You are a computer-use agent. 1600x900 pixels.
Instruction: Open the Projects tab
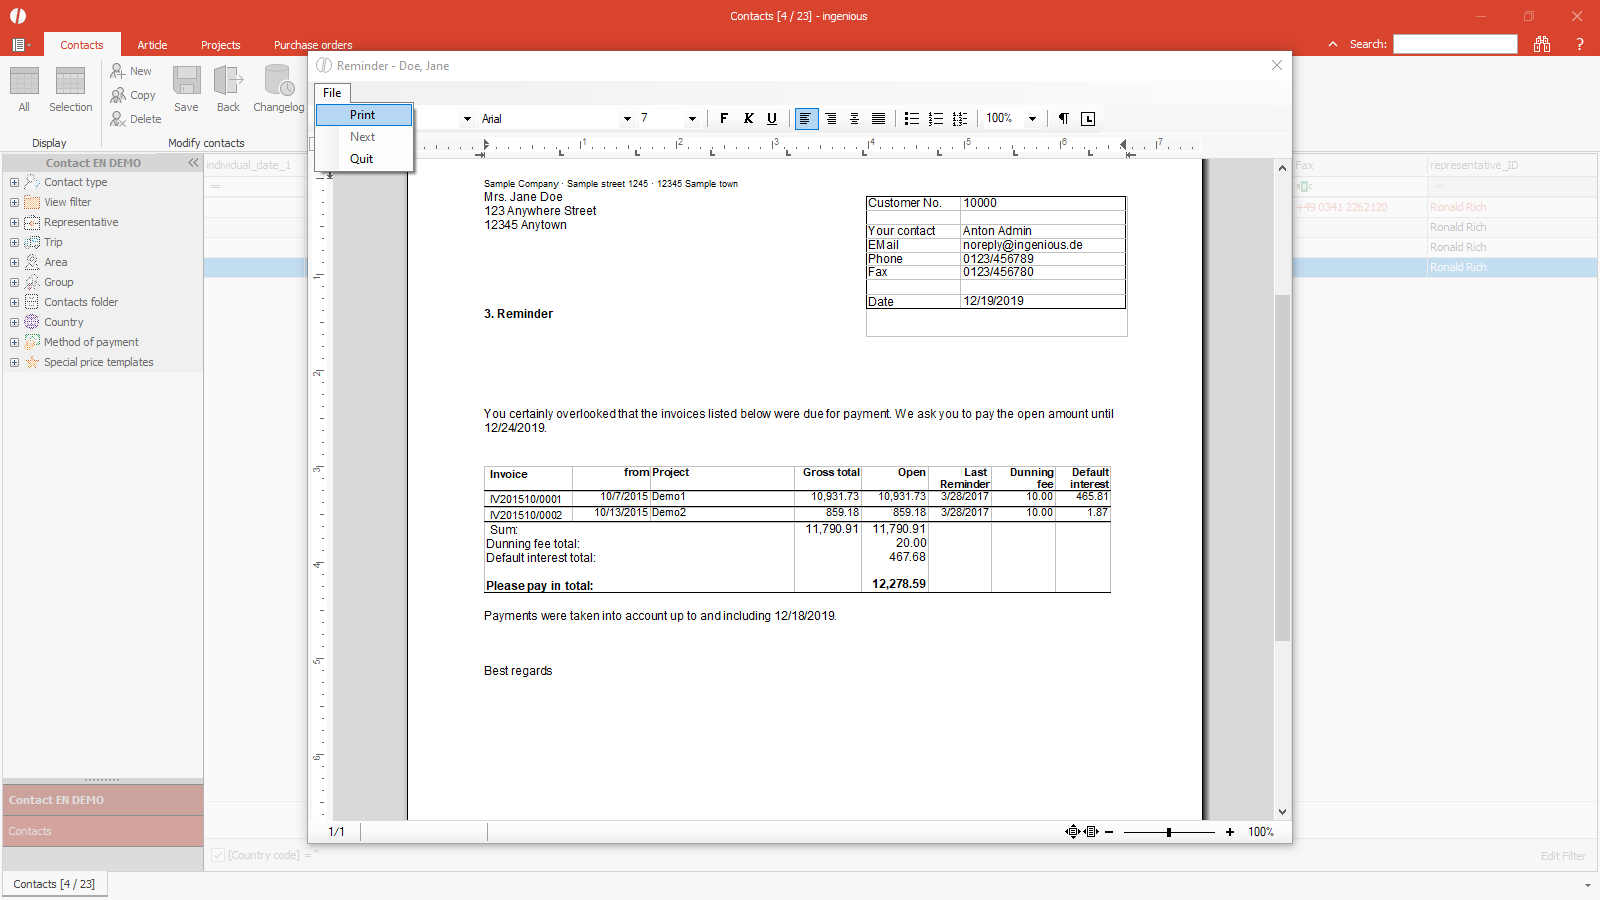220,45
